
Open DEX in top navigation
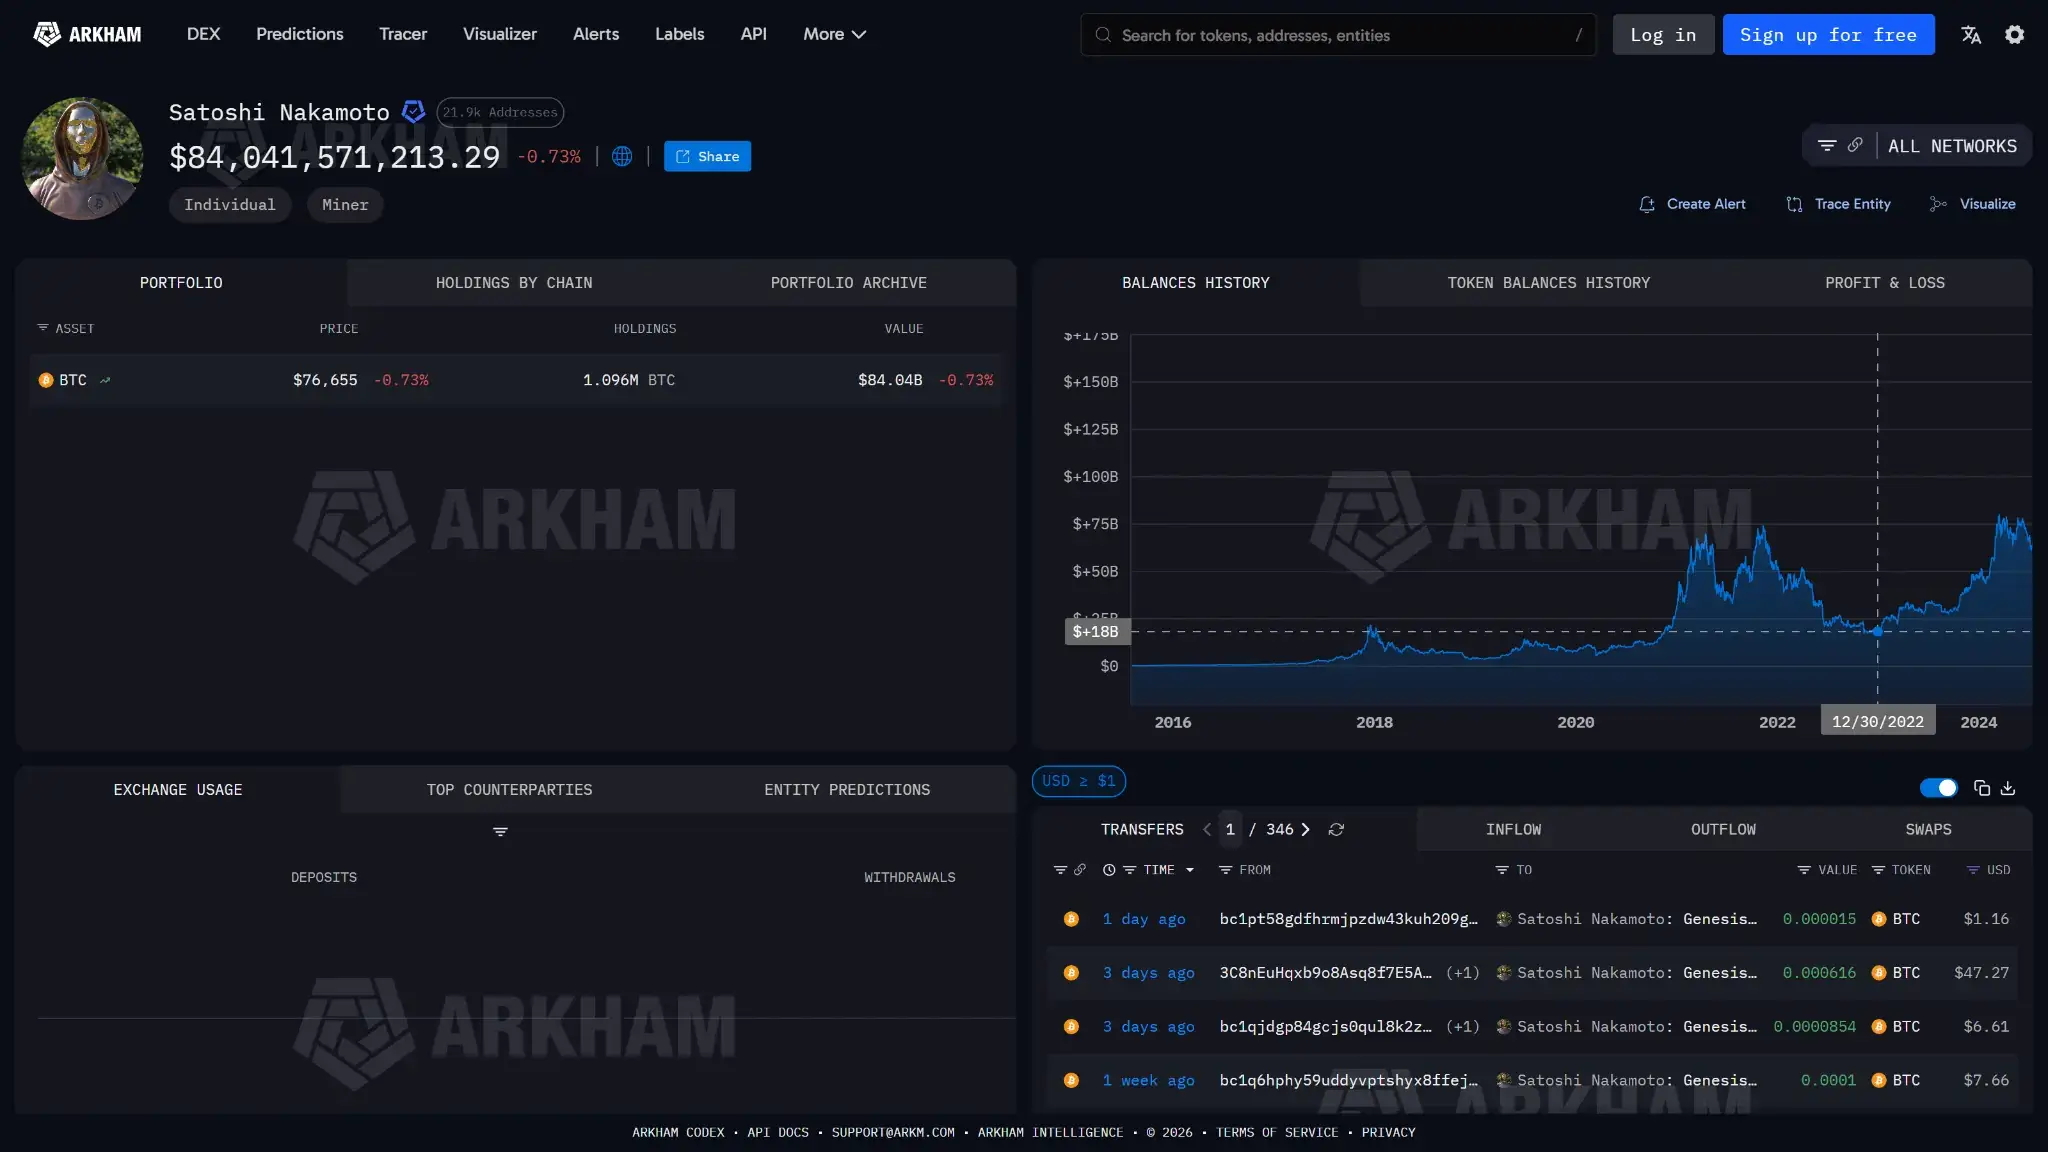pyautogui.click(x=203, y=34)
